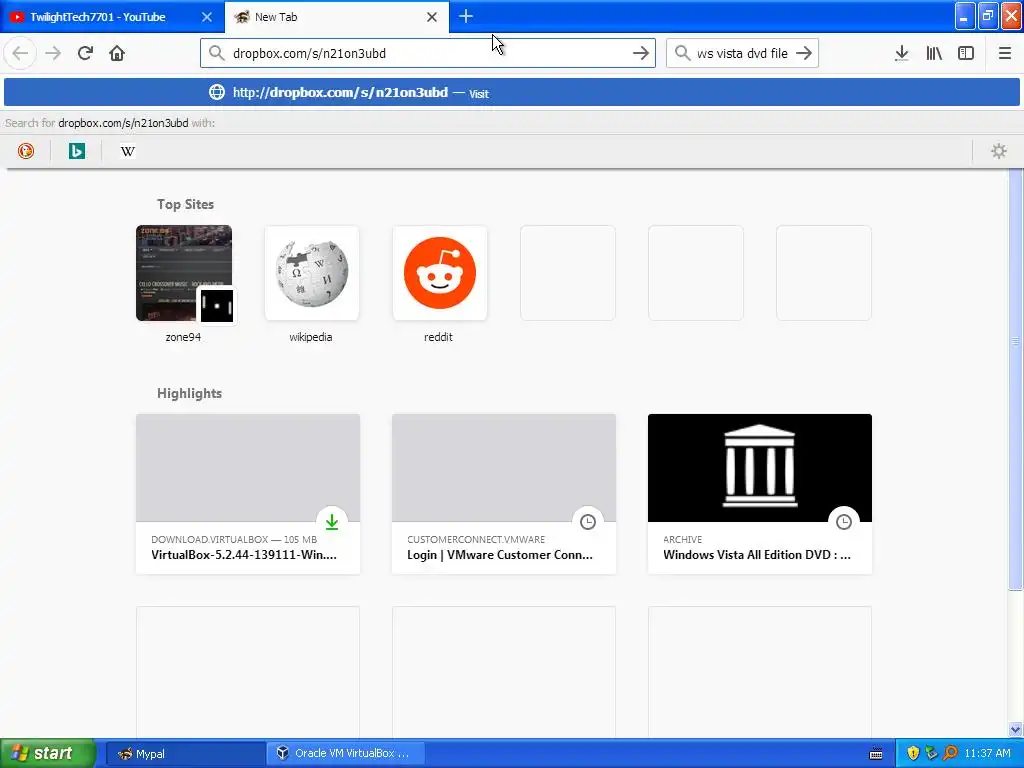Open the Library toolbar icon
The width and height of the screenshot is (1024, 768).
[x=934, y=53]
